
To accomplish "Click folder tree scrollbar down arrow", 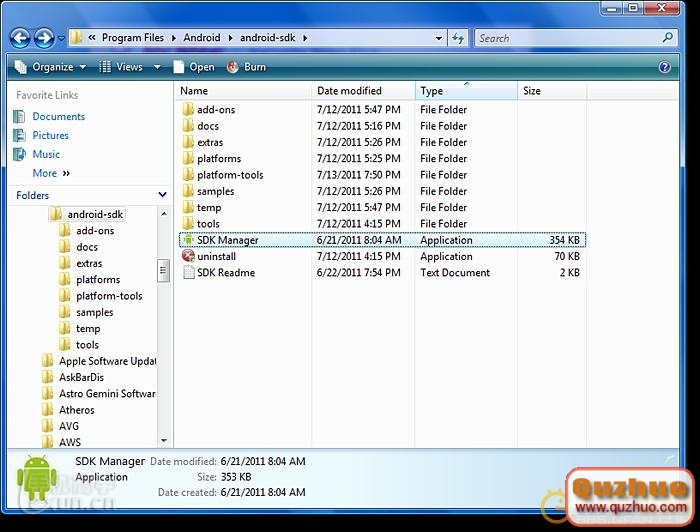I will click(164, 441).
